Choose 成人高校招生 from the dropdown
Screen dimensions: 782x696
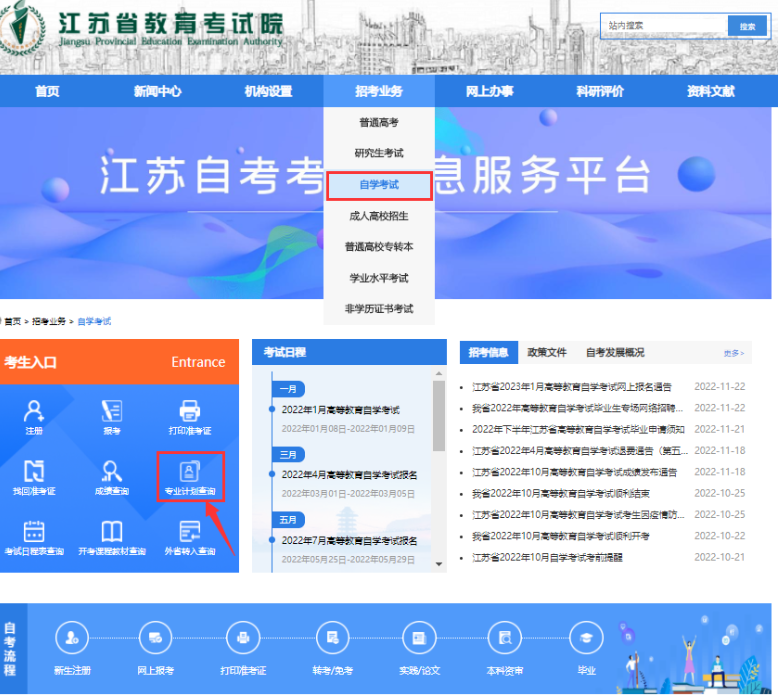379,216
